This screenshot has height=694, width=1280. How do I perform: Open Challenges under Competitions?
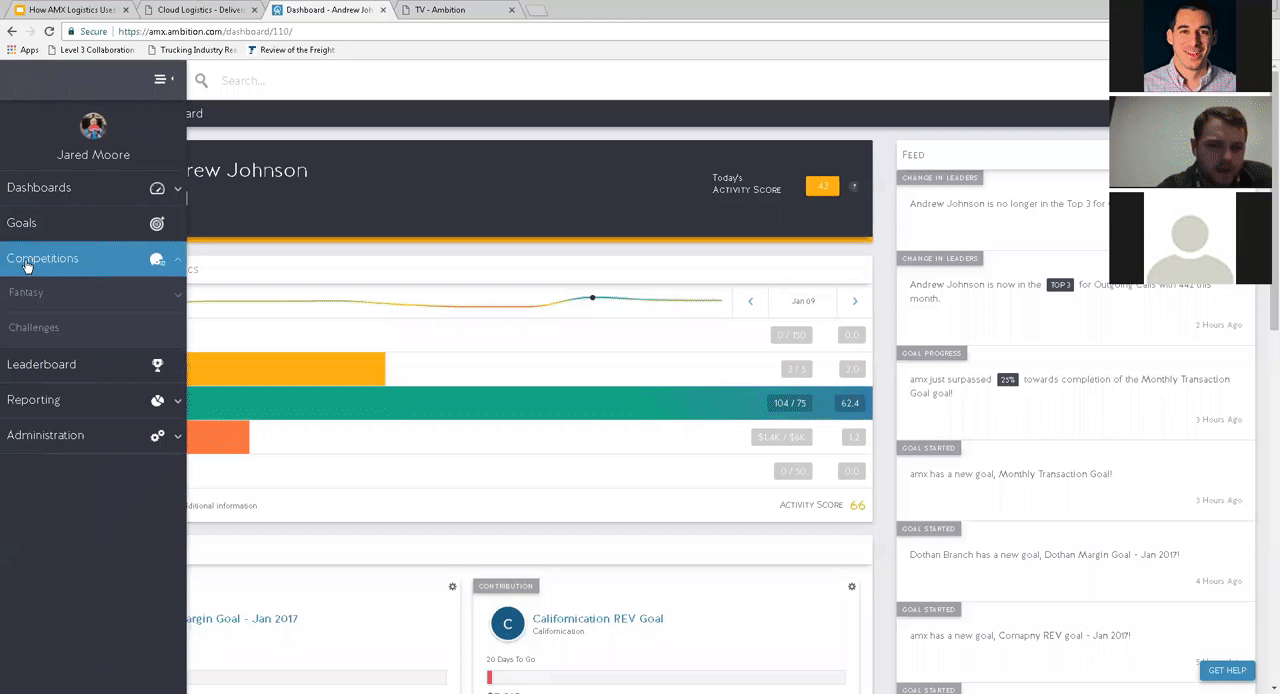coord(34,328)
